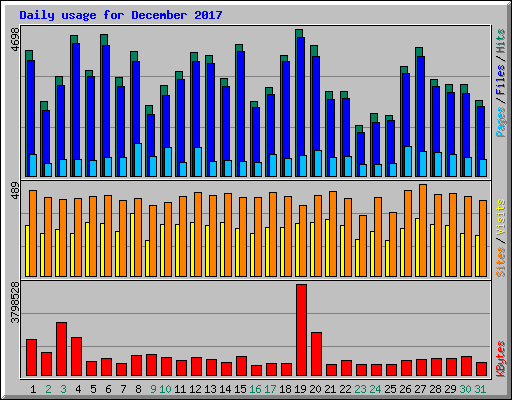Click the chart title 'Daily usage for December 2017'
This screenshot has height=400, width=512.
121,15
